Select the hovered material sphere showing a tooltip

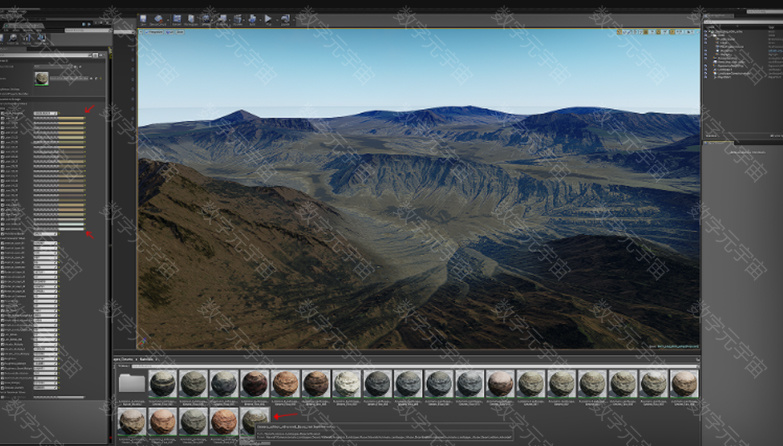pos(255,421)
